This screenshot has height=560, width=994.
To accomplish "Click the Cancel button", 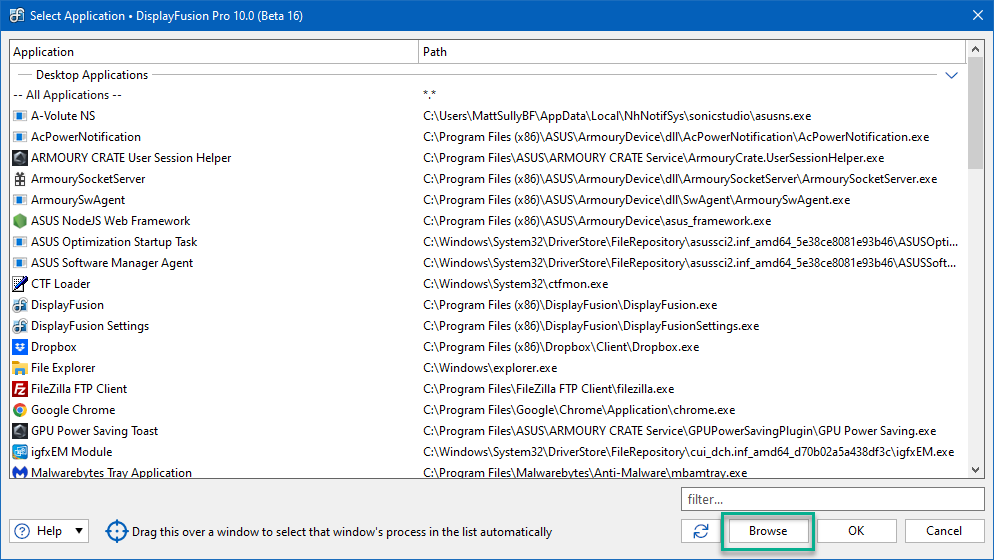I will [x=944, y=531].
